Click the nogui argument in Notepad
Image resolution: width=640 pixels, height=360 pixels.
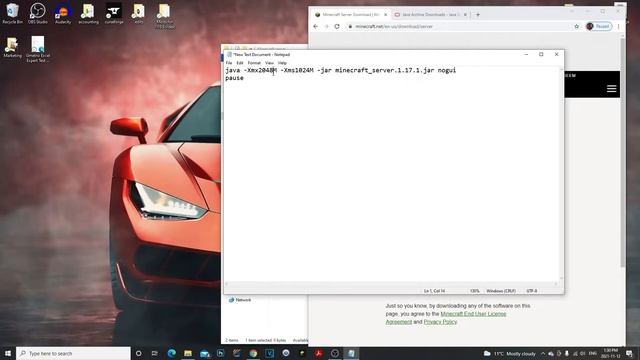click(x=447, y=70)
